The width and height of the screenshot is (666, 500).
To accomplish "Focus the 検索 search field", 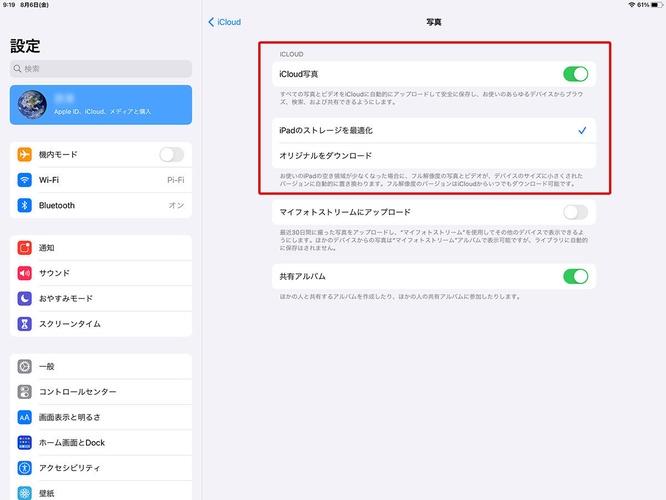I will [101, 69].
